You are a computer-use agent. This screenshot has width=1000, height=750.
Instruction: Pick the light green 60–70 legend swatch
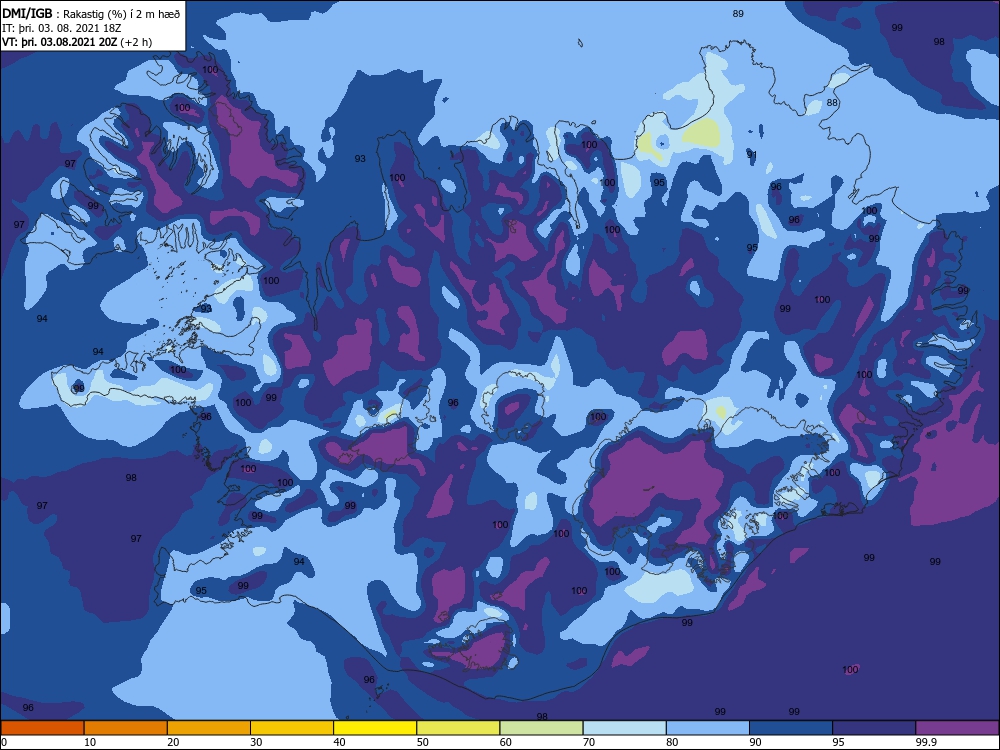click(x=541, y=728)
